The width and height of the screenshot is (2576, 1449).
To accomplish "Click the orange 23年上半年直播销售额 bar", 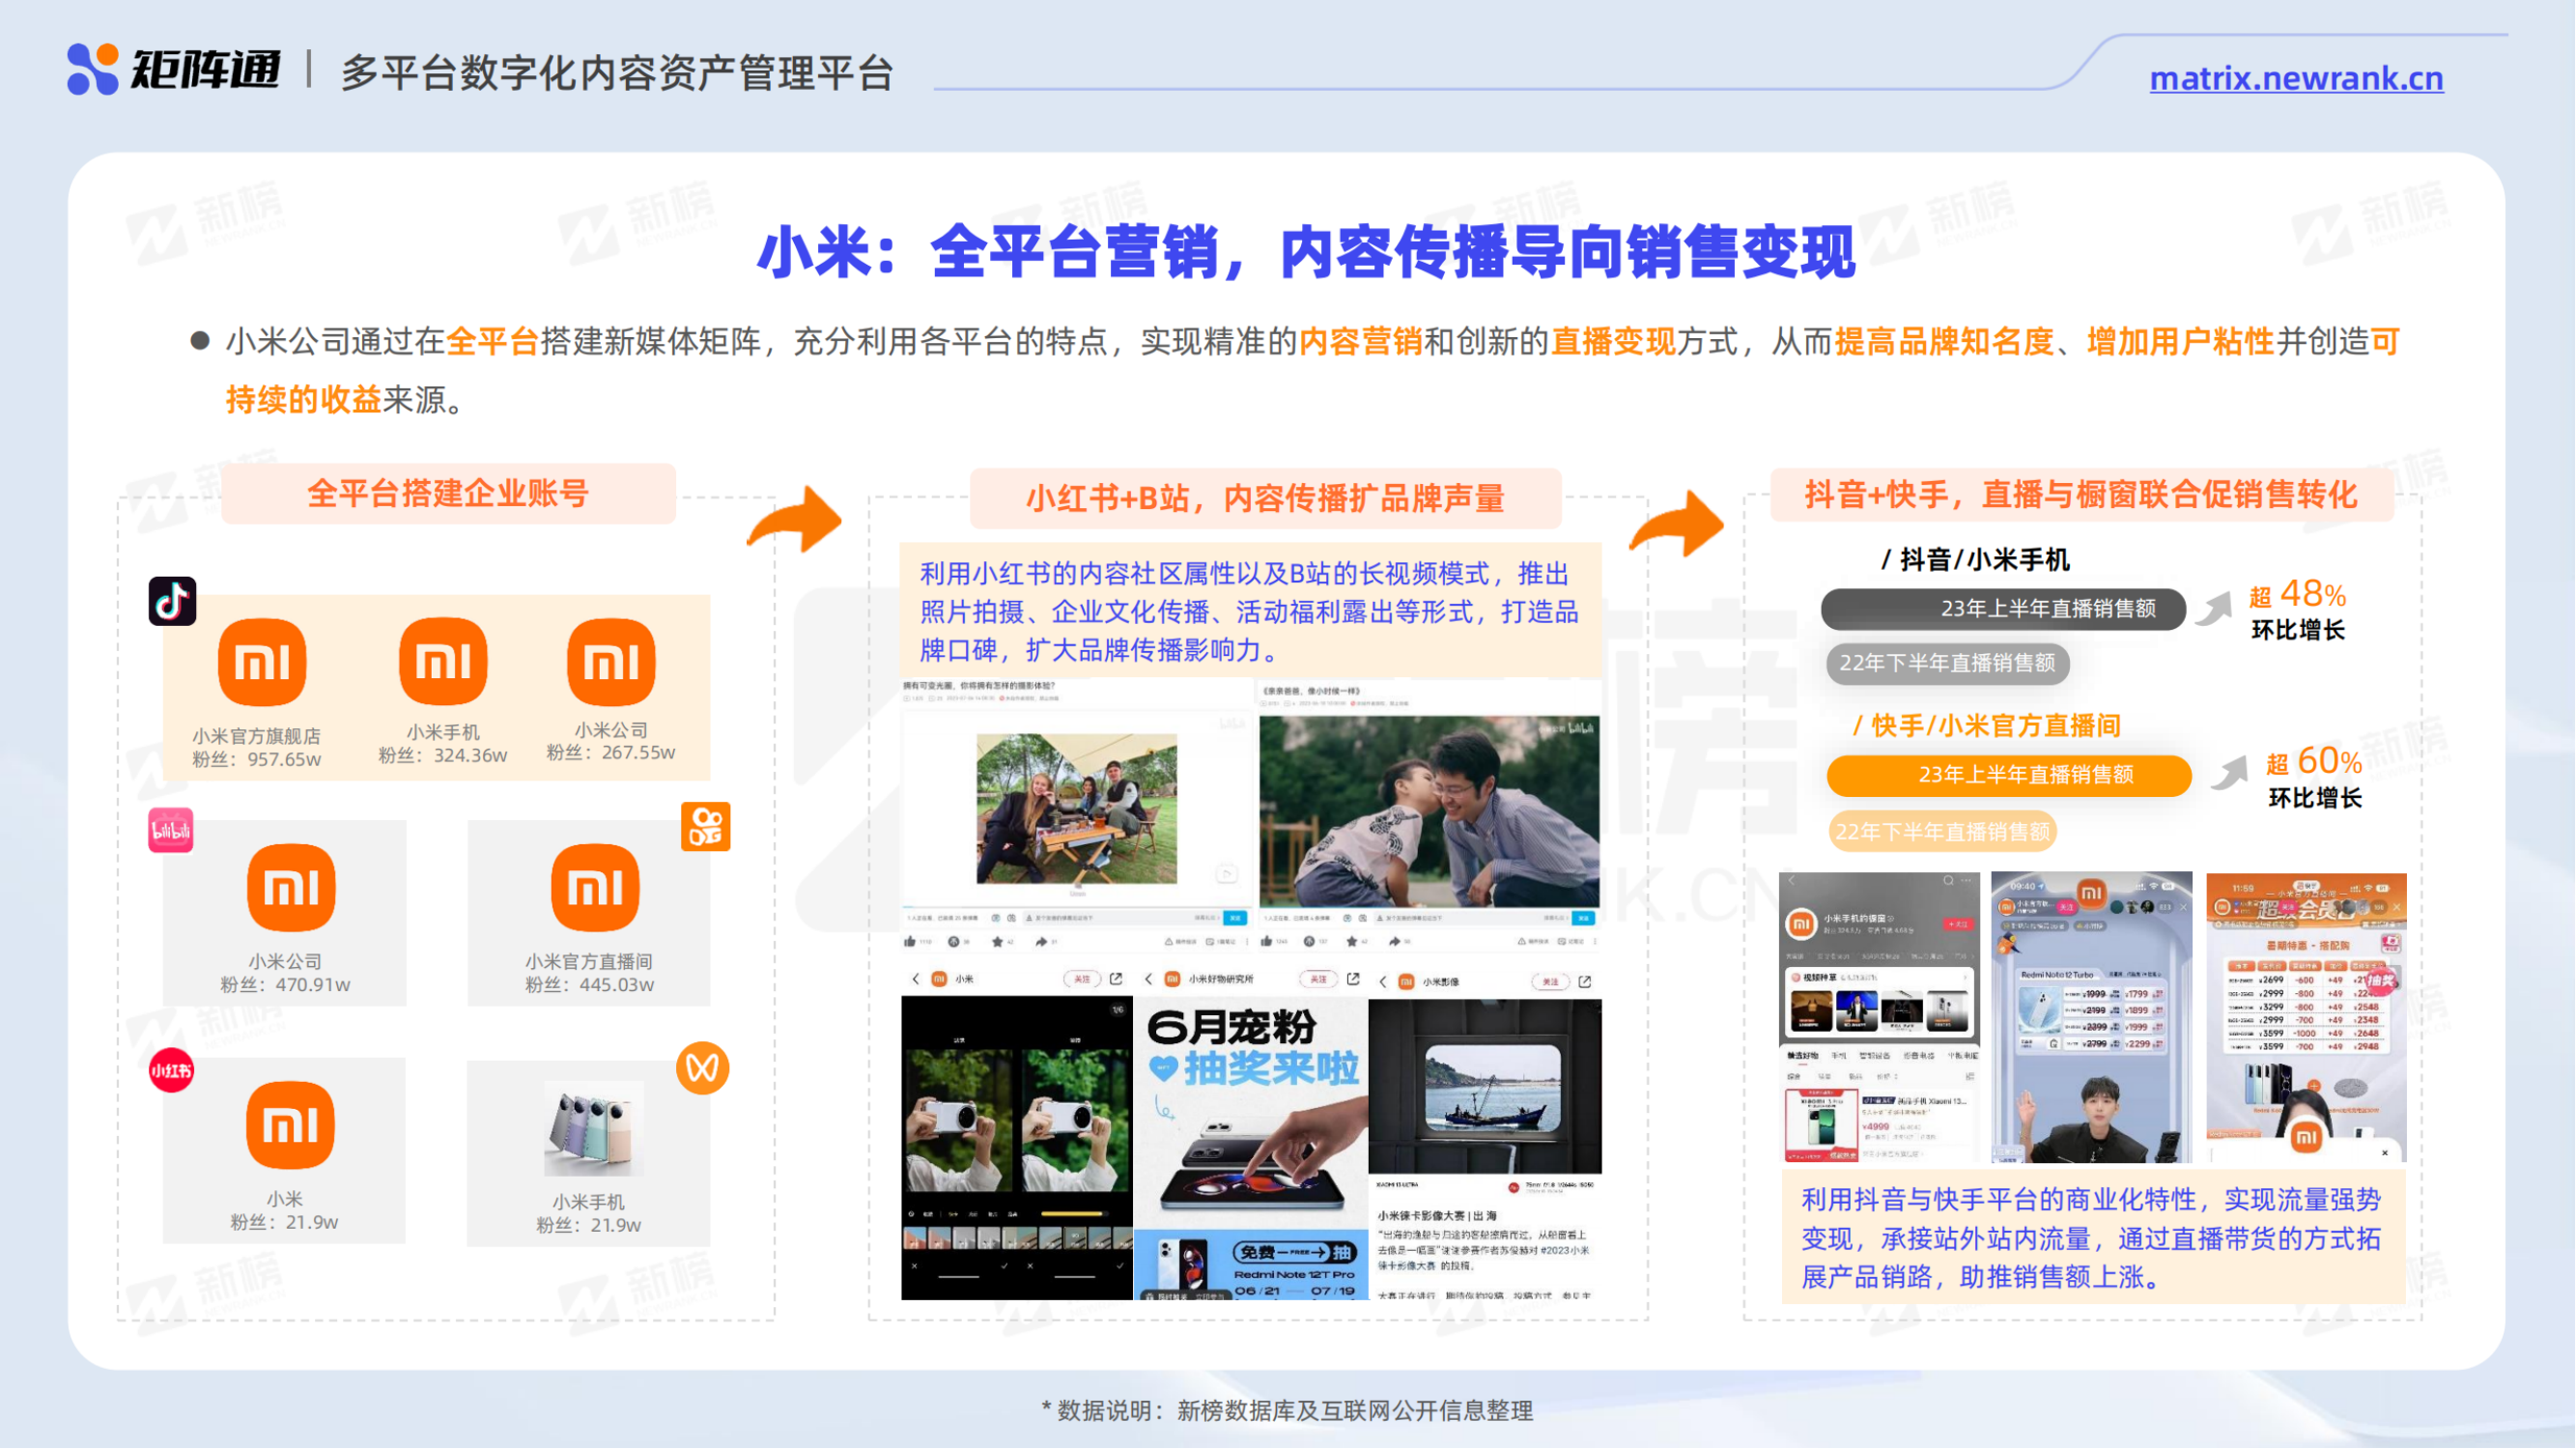I will (2009, 775).
